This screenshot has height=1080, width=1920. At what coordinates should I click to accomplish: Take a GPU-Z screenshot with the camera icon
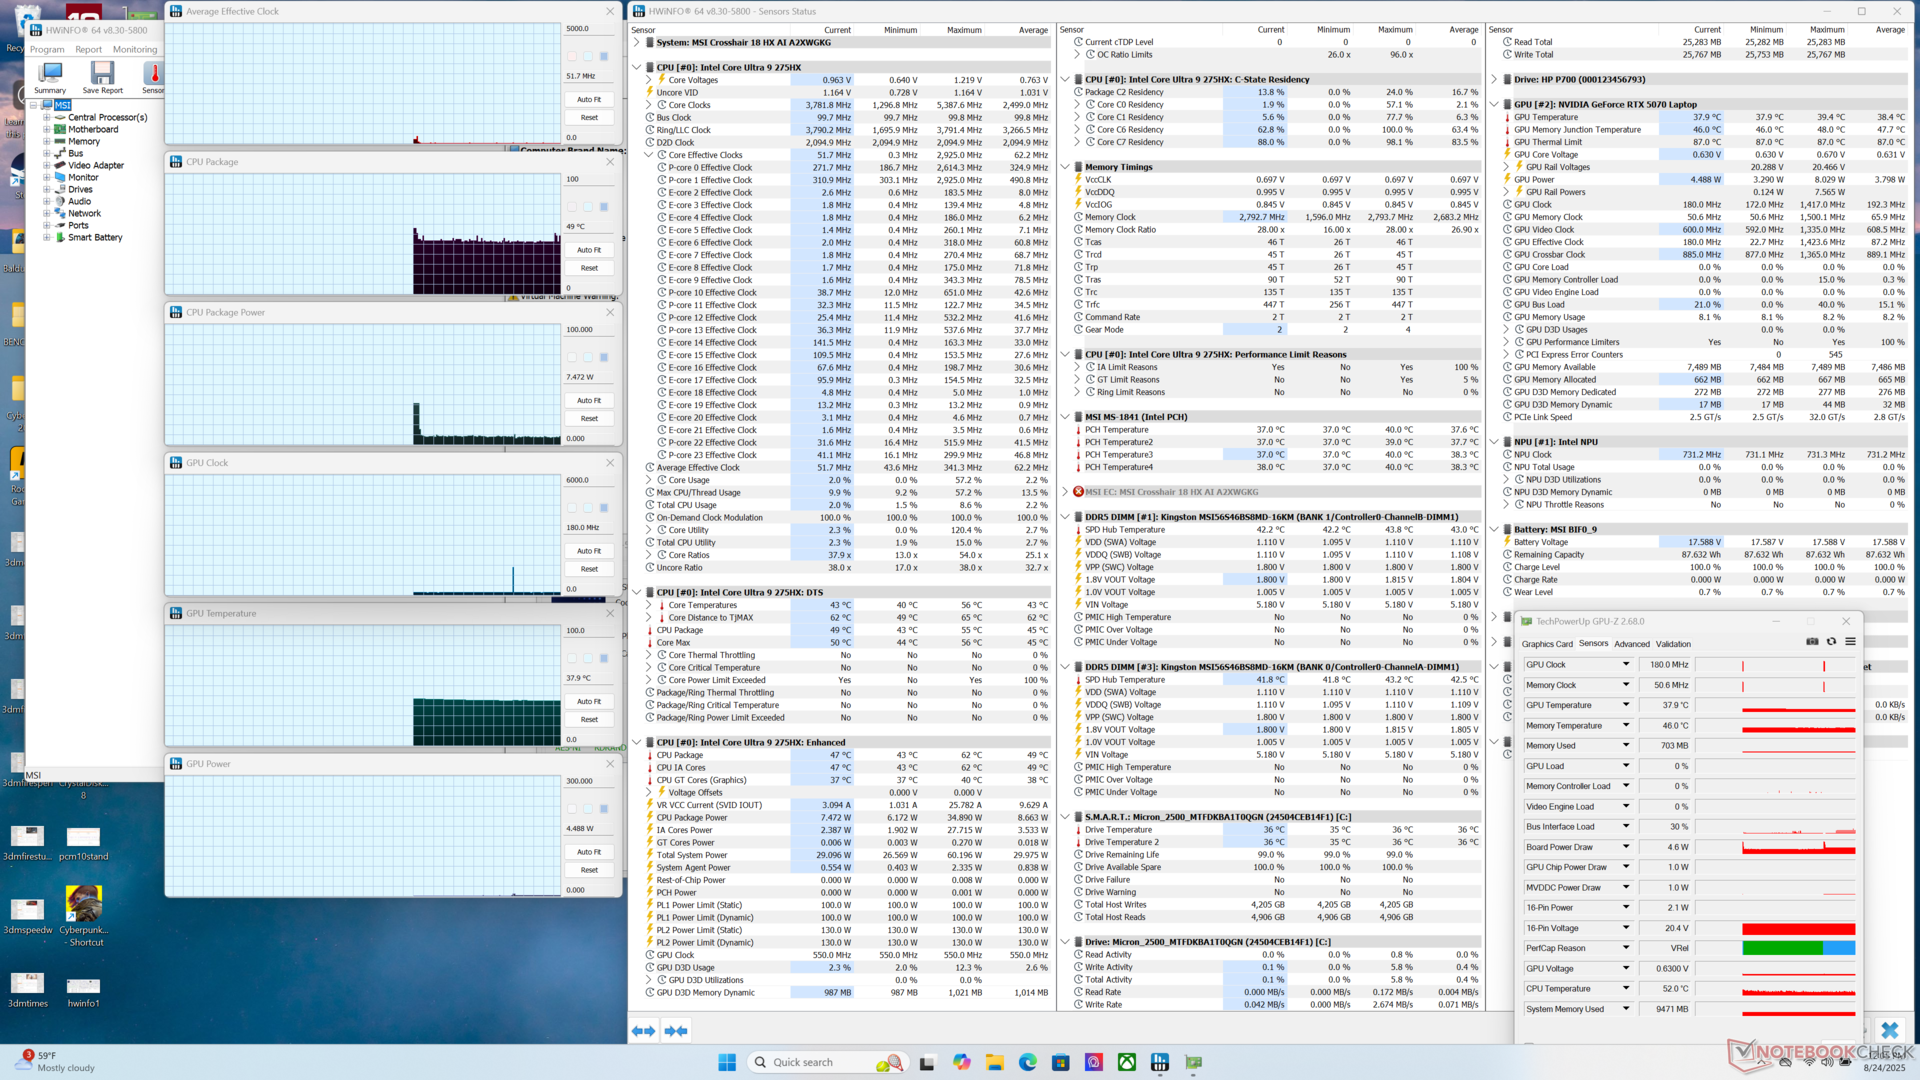tap(1812, 642)
